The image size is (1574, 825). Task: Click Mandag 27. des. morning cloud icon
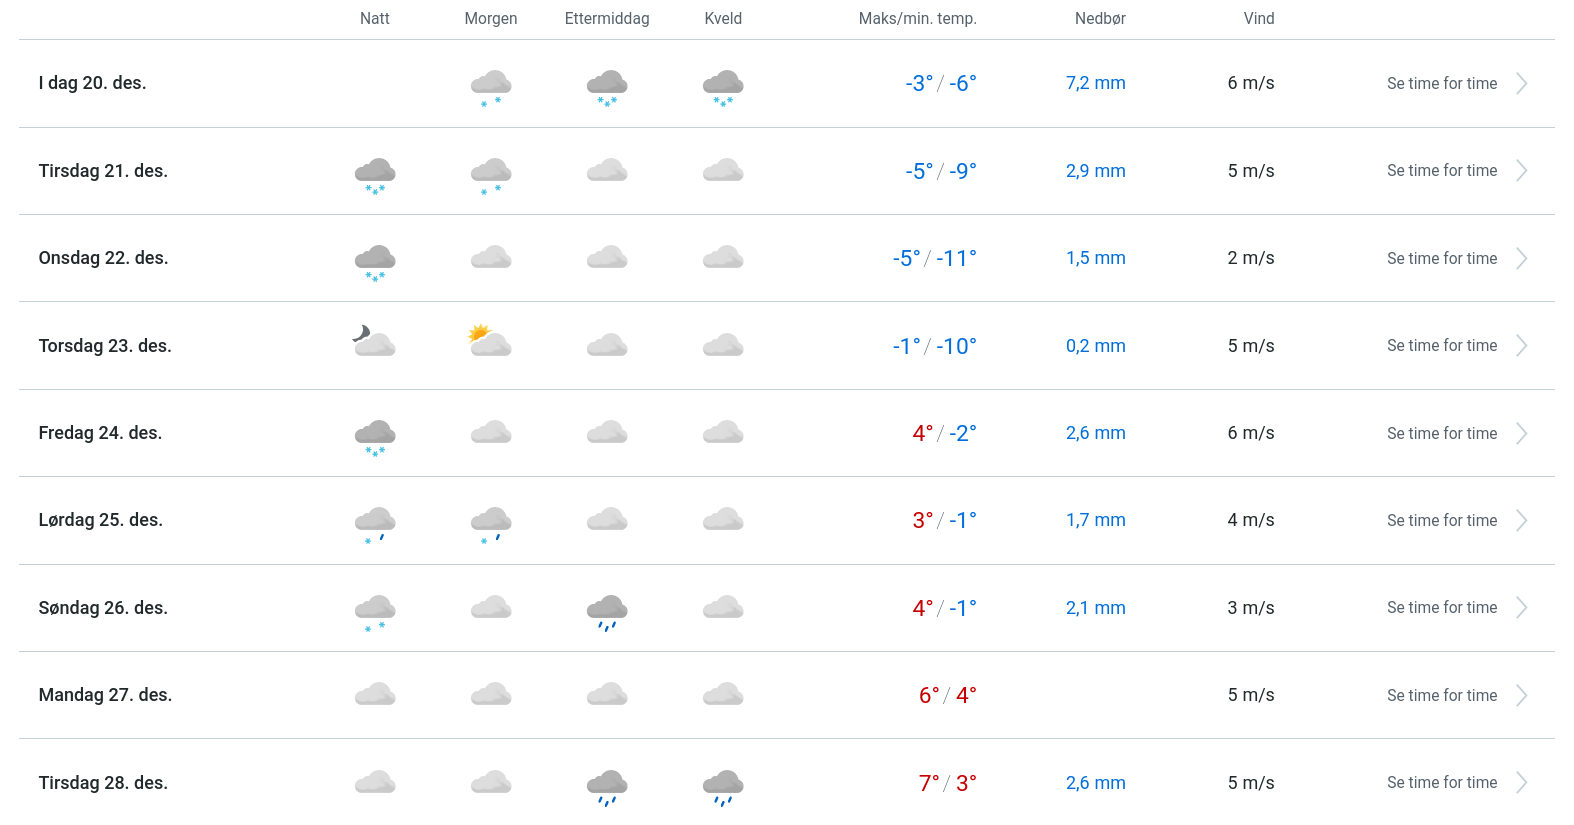tap(491, 694)
